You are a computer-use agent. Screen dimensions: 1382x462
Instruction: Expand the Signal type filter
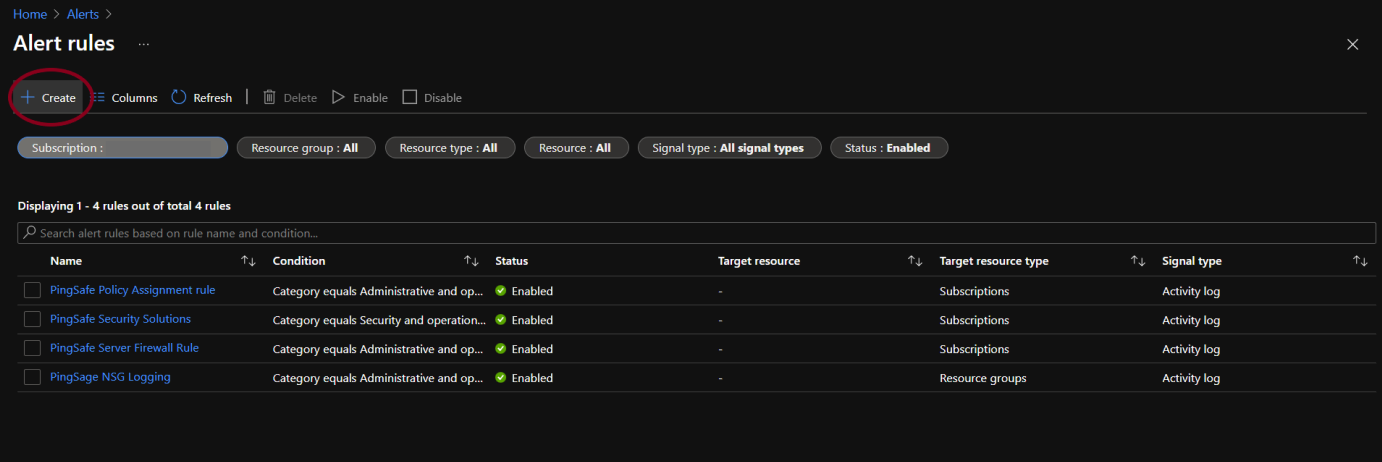(728, 148)
